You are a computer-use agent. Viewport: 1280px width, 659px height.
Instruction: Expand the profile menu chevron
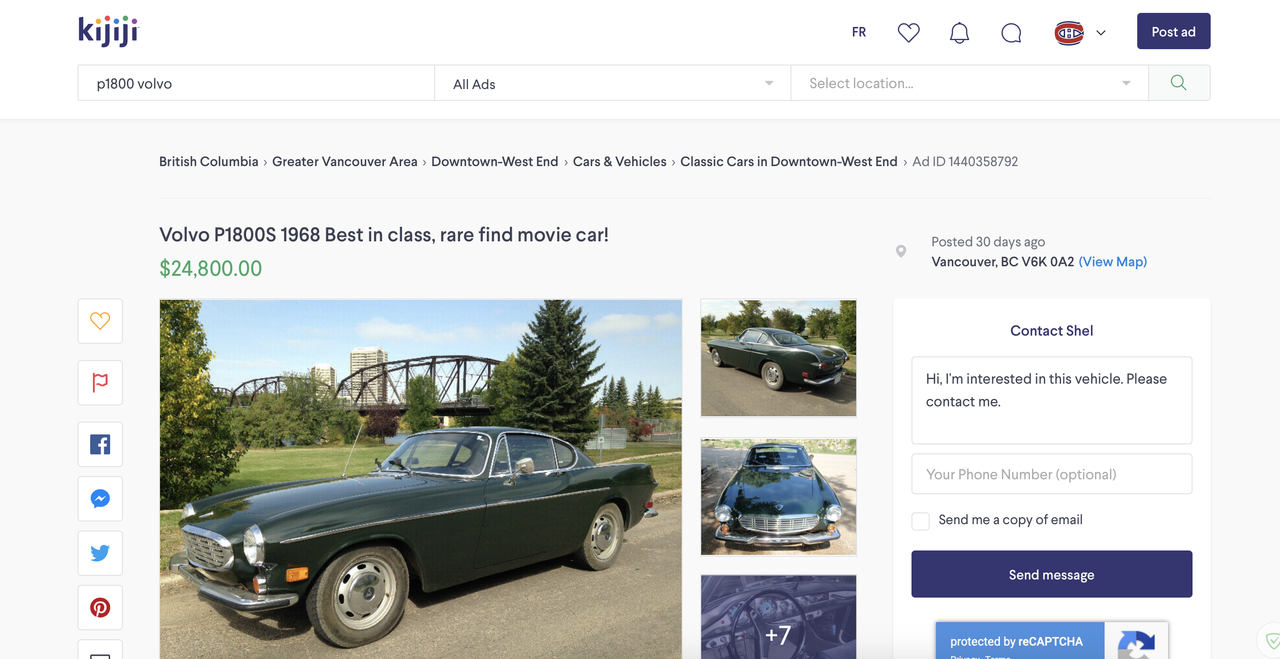click(1101, 33)
